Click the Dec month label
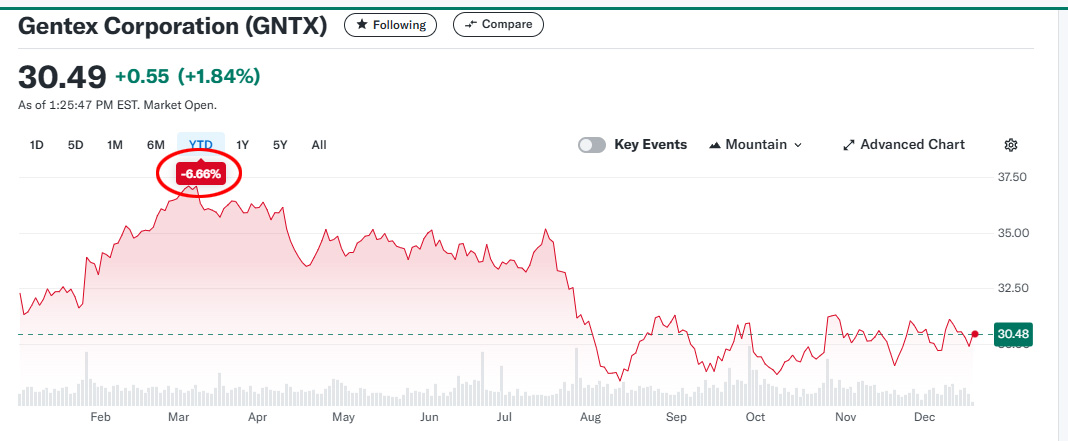1068x441 pixels. pos(924,417)
